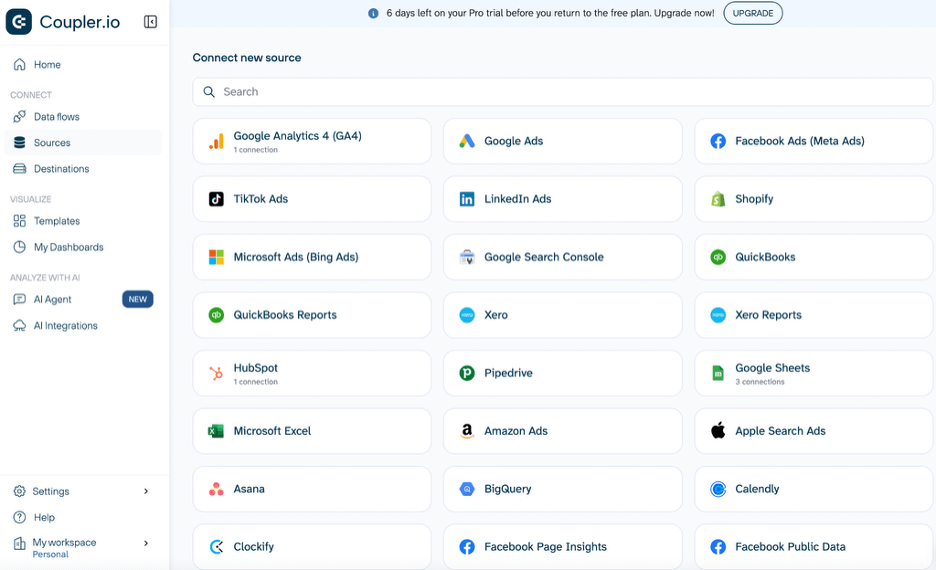Click the Google Analytics 4 bar chart icon
This screenshot has width=936, height=570.
216,141
